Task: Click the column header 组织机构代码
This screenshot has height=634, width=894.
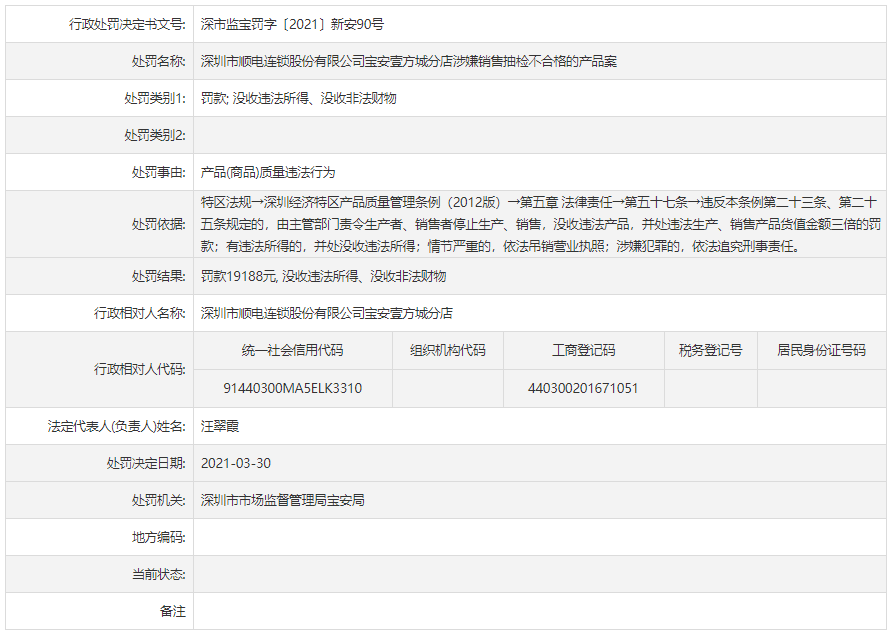Action: (x=448, y=351)
